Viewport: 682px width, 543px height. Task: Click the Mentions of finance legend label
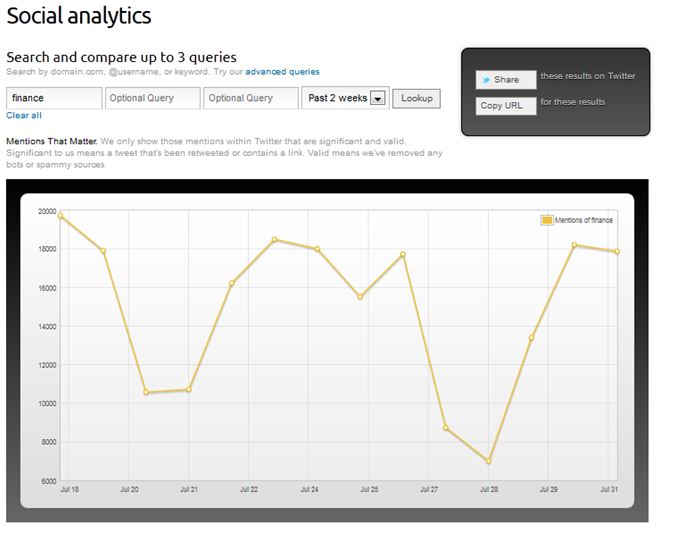click(x=584, y=220)
